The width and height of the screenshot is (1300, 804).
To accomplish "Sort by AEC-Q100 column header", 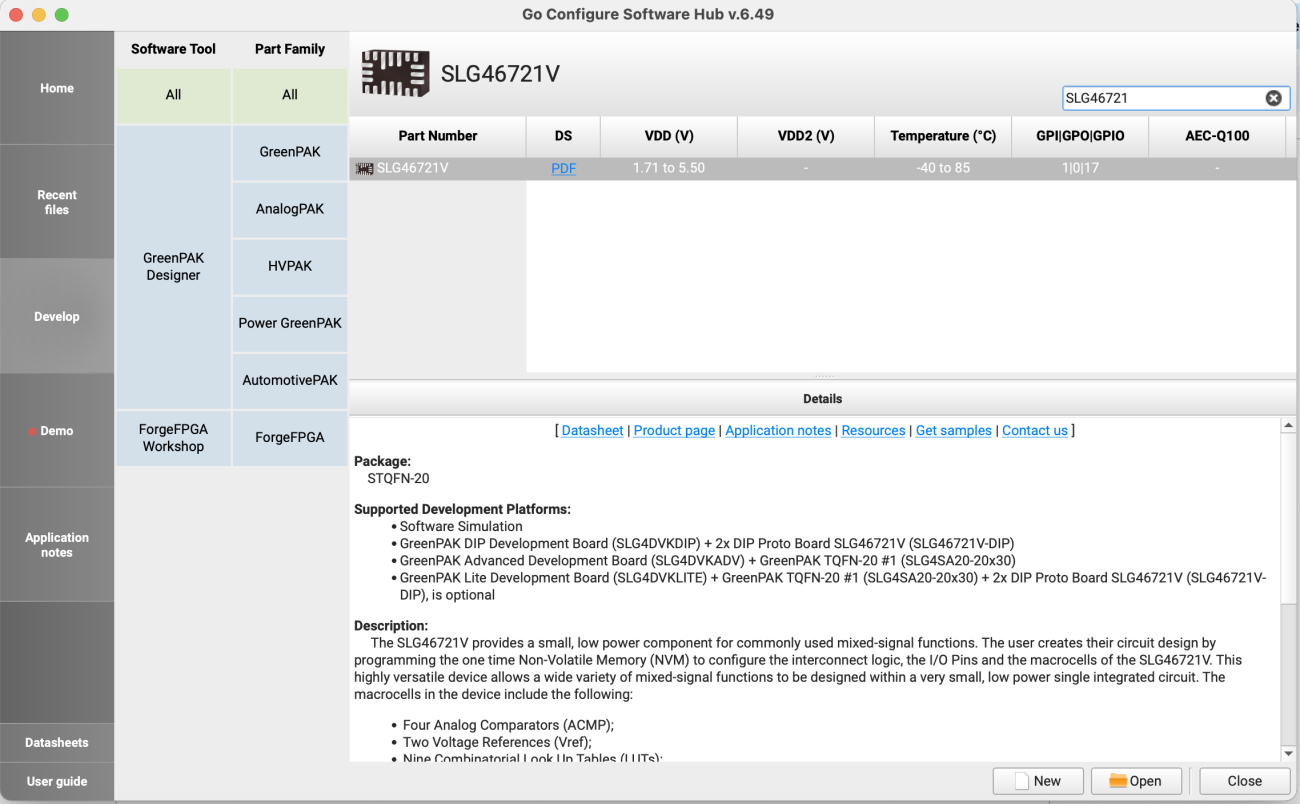I will coord(1217,136).
